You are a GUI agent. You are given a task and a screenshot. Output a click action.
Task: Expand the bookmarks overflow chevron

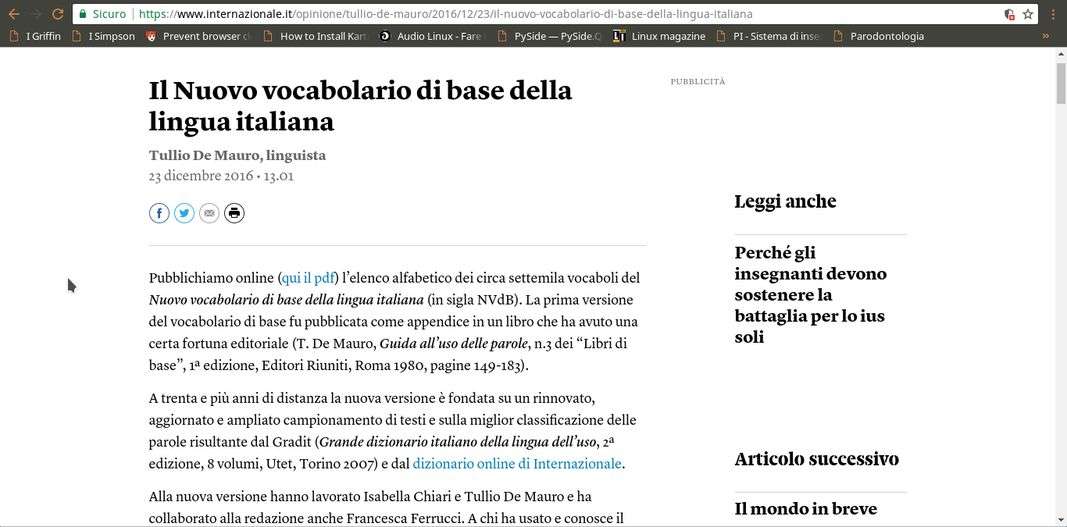click(1045, 36)
